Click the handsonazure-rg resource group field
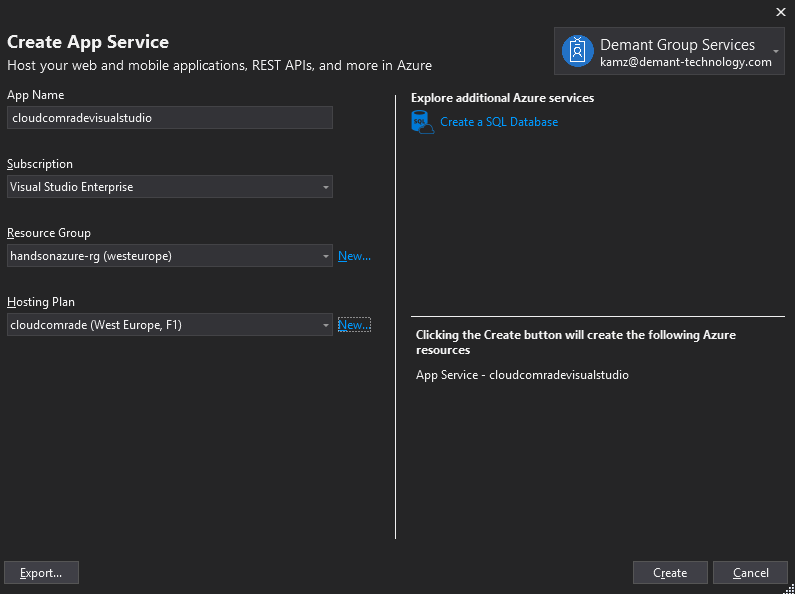Viewport: 795px width, 594px height. (x=160, y=256)
